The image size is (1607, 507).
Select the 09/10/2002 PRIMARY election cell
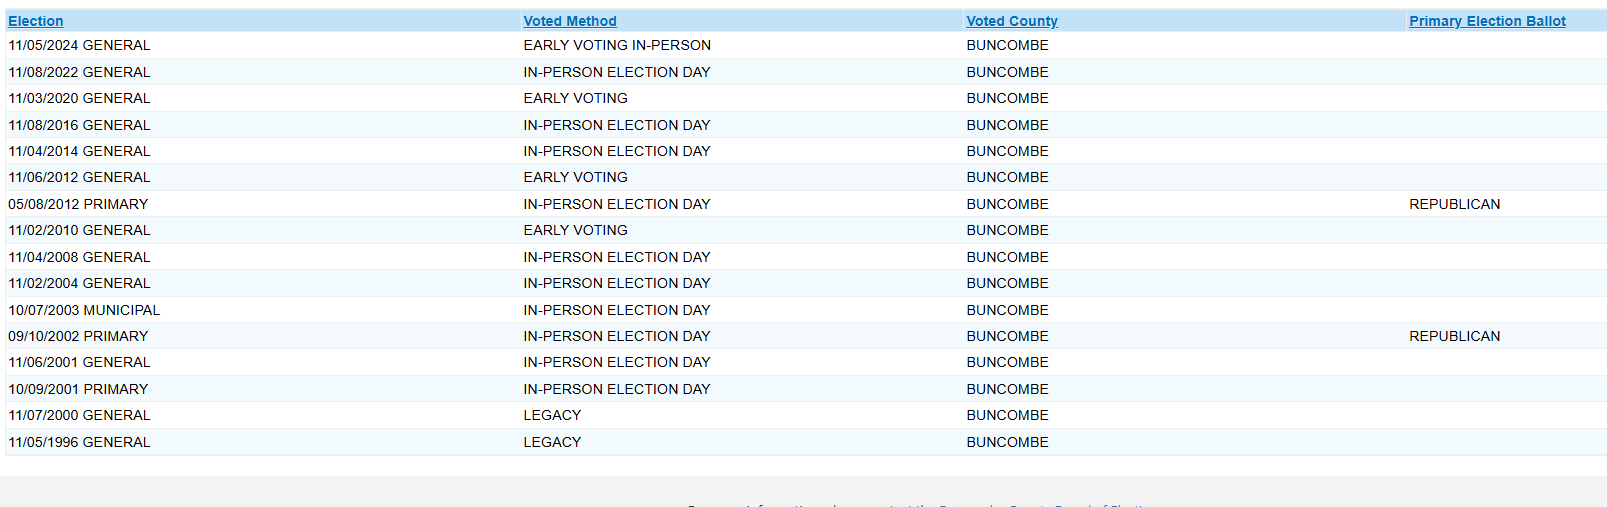[78, 336]
